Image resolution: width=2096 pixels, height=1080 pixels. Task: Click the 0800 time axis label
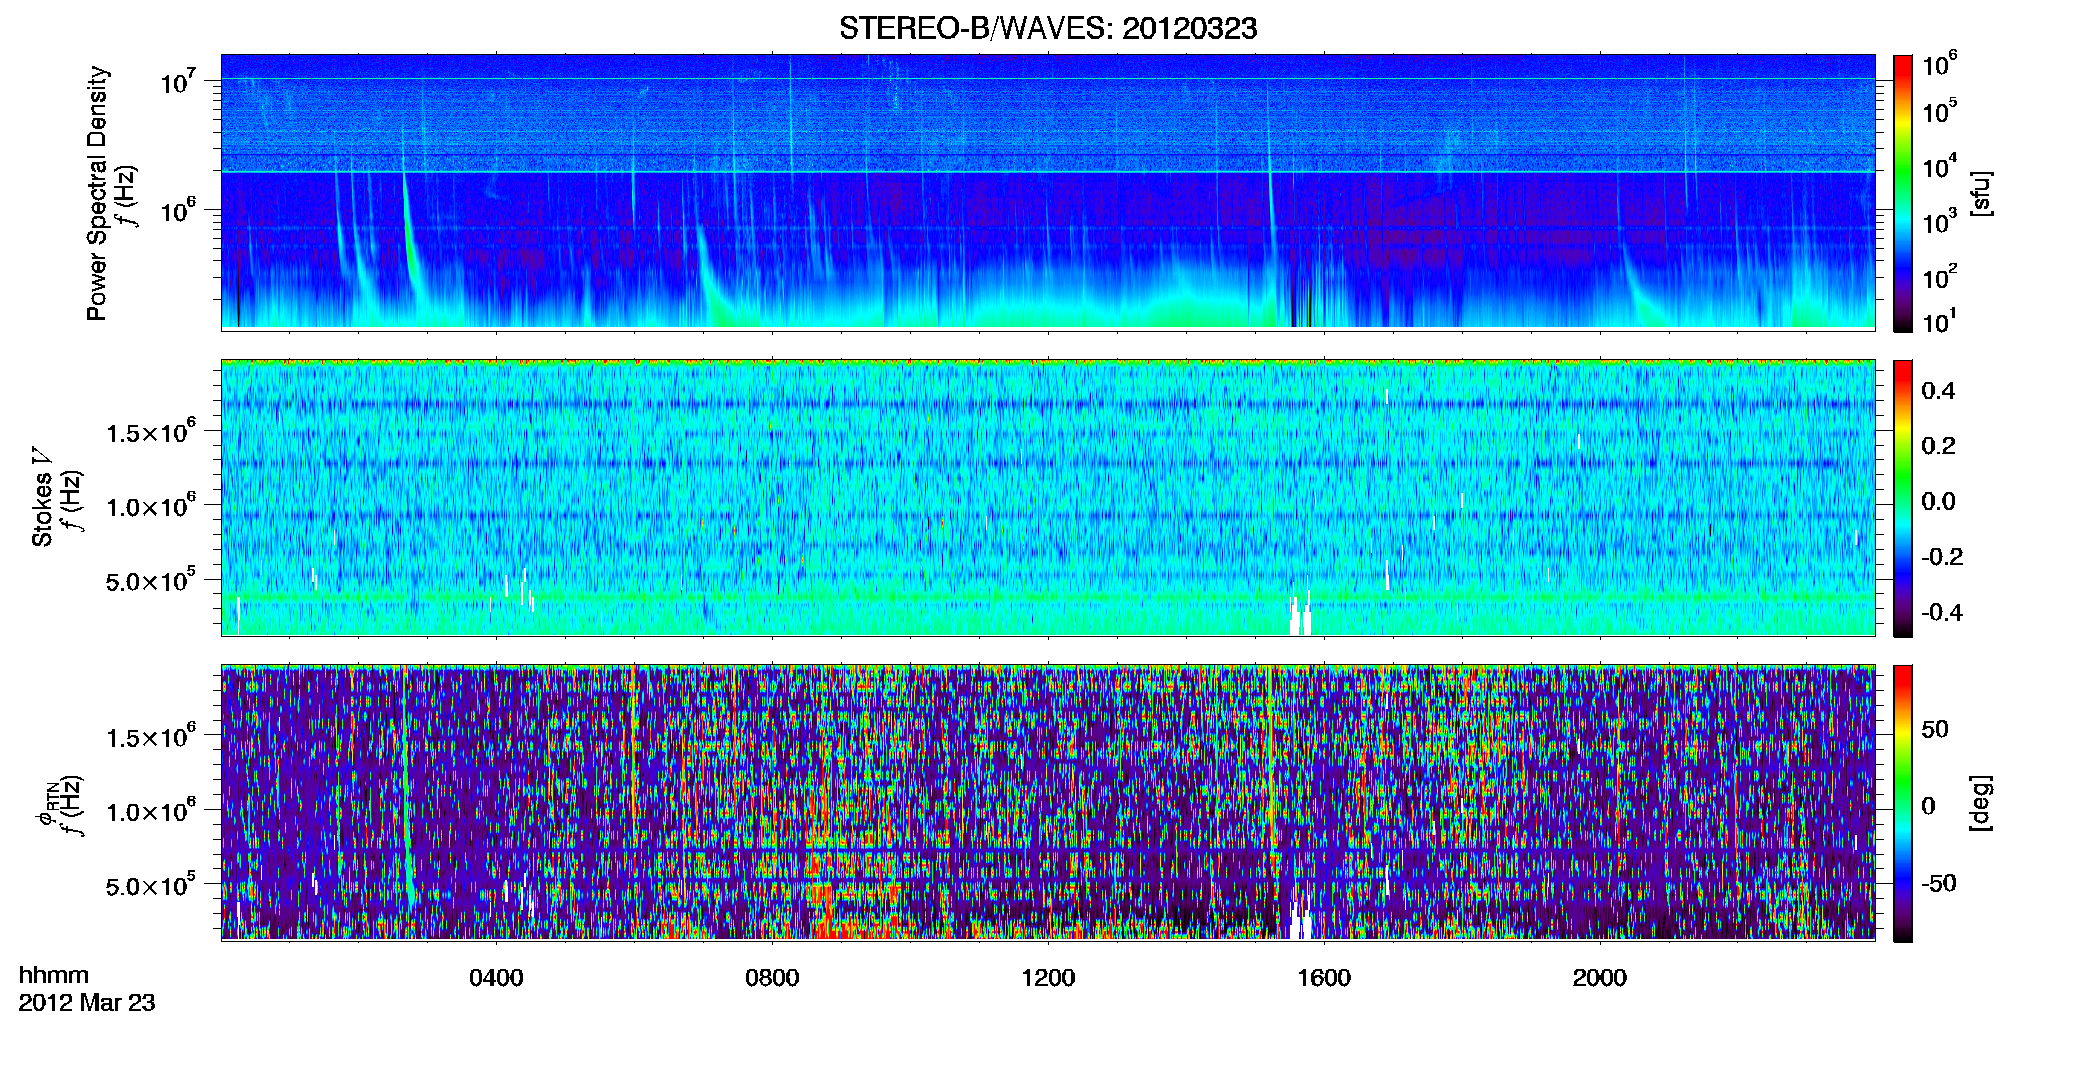(772, 978)
